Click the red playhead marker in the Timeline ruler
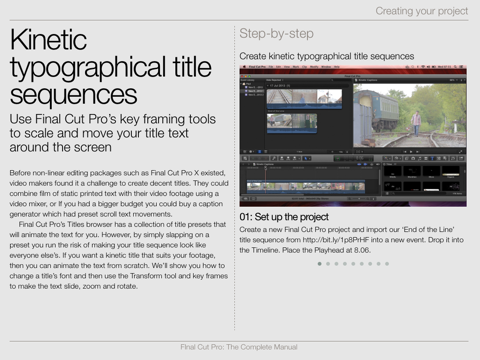The image size is (480, 360). pos(266,168)
